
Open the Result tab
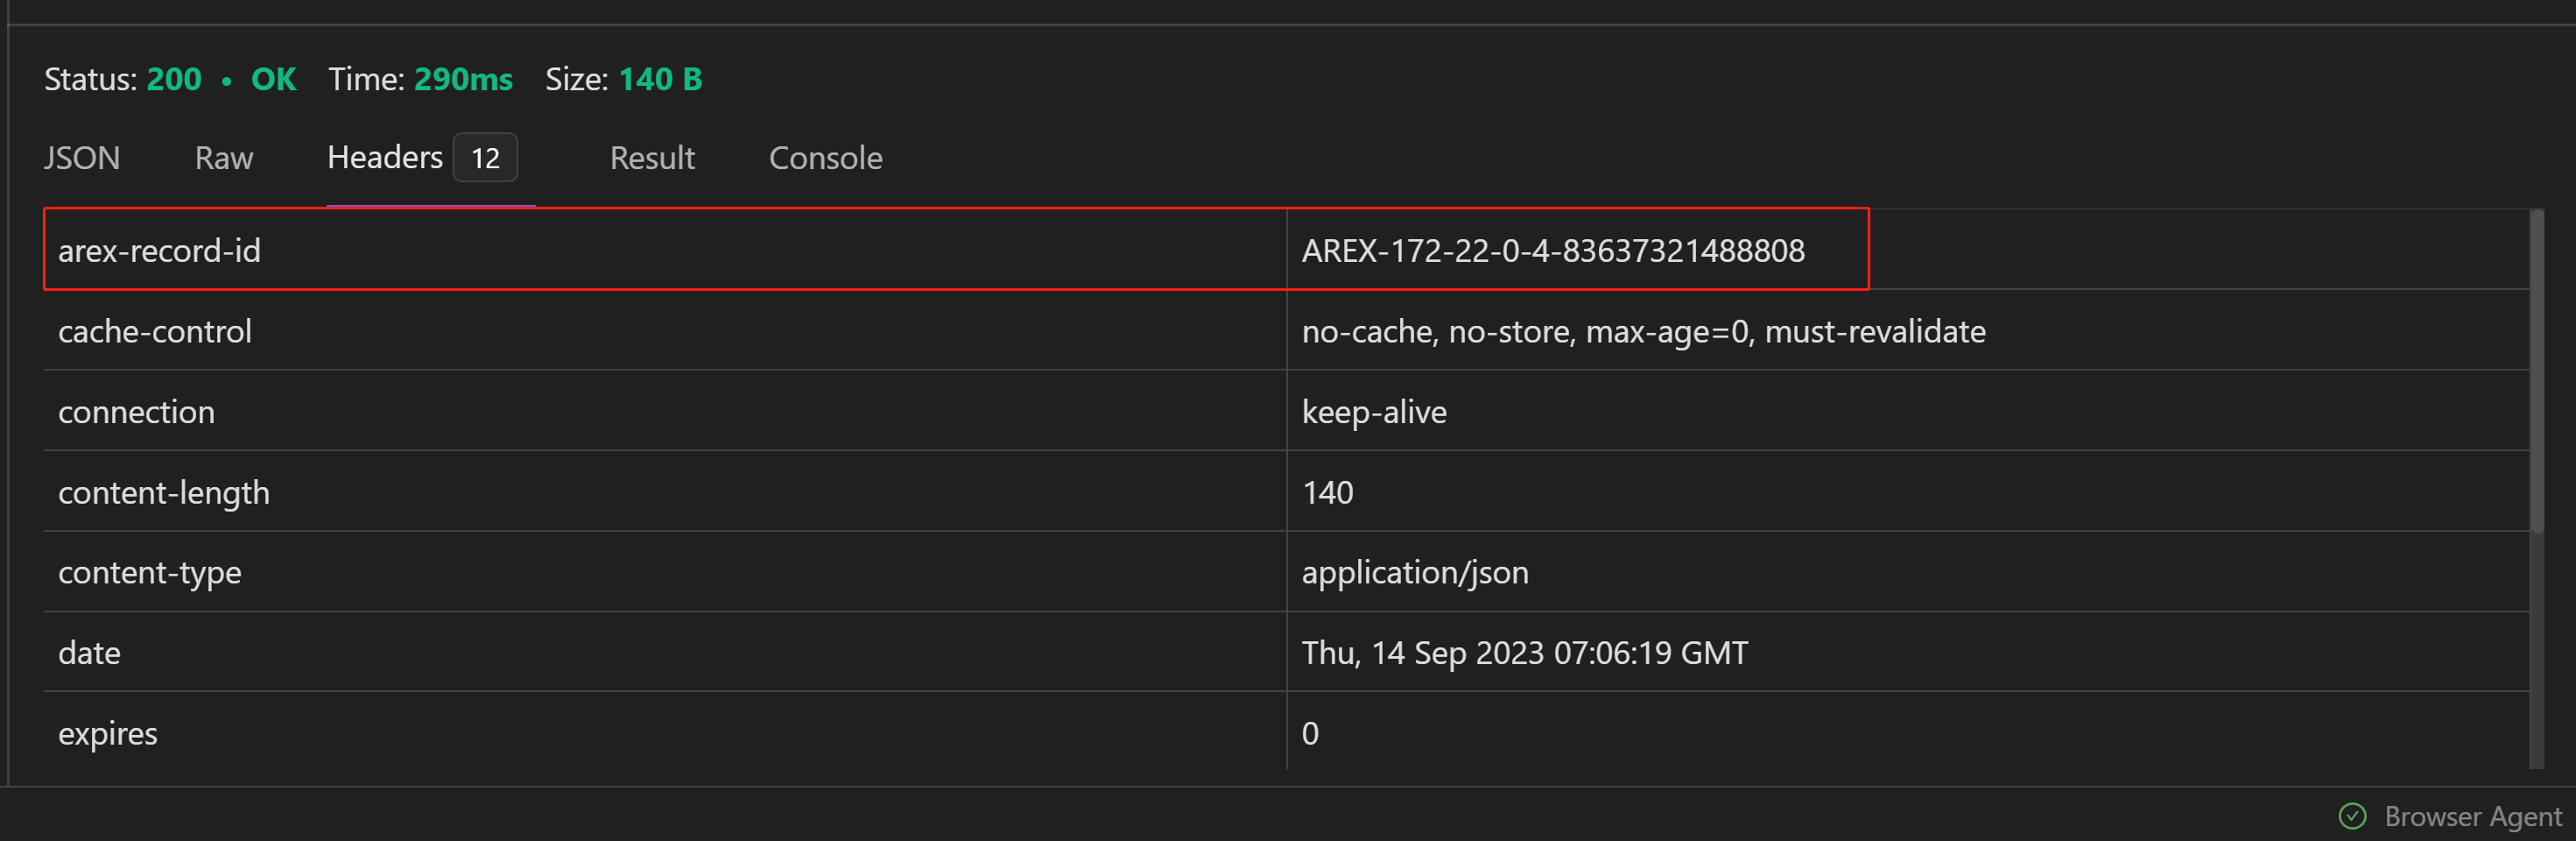(652, 158)
